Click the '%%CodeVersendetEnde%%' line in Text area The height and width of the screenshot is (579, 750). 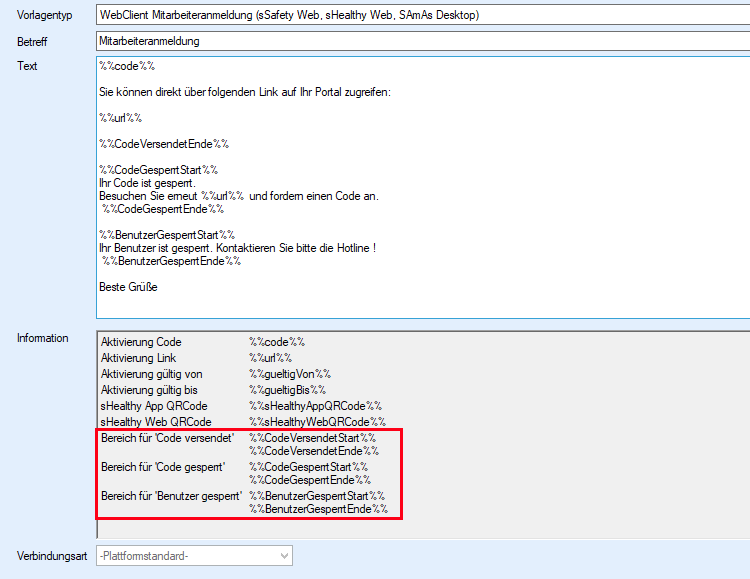point(164,144)
